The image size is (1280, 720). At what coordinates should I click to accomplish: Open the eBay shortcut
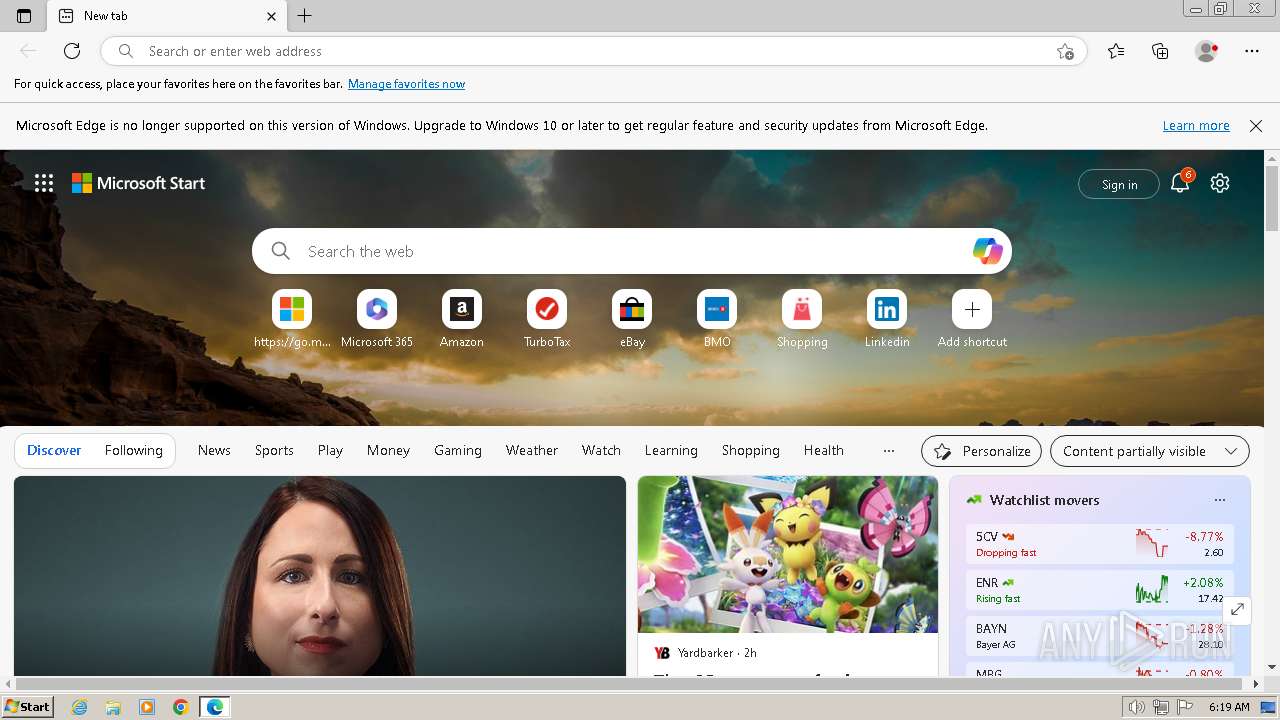pyautogui.click(x=632, y=320)
